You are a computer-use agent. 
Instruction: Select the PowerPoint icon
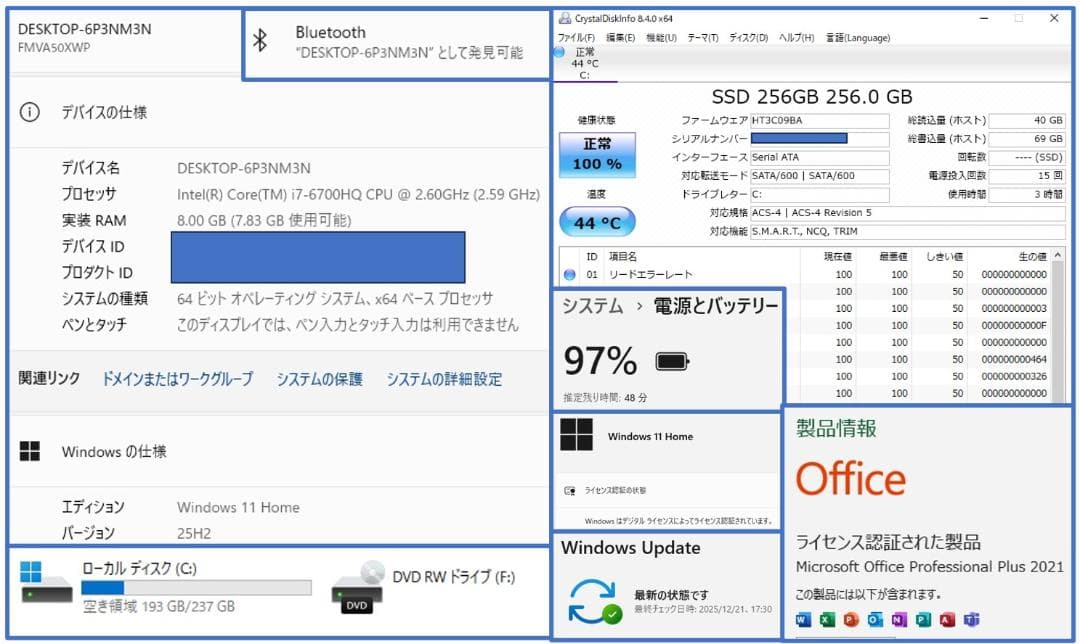[850, 619]
